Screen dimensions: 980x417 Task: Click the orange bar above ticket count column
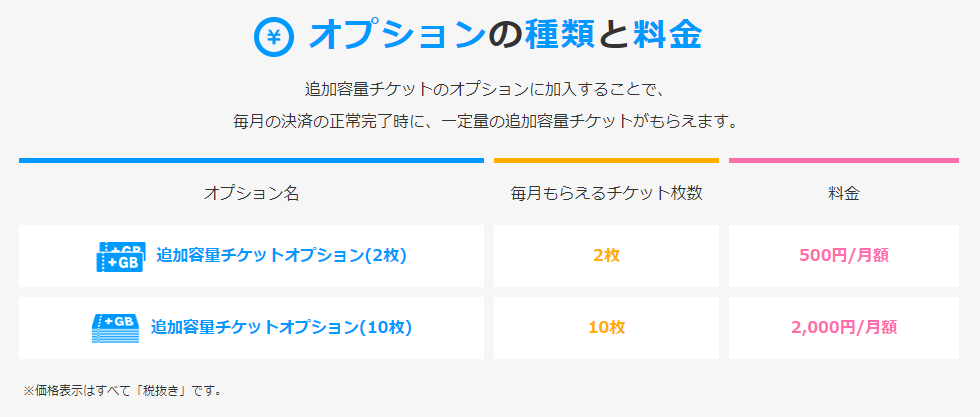606,161
